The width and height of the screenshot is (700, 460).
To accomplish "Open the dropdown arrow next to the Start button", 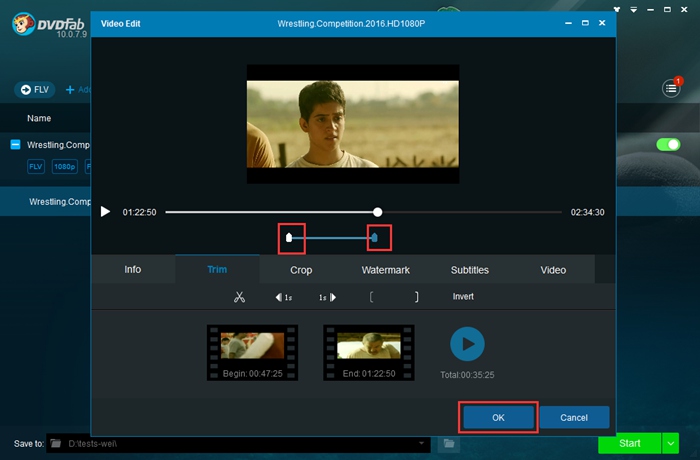I will [x=671, y=443].
